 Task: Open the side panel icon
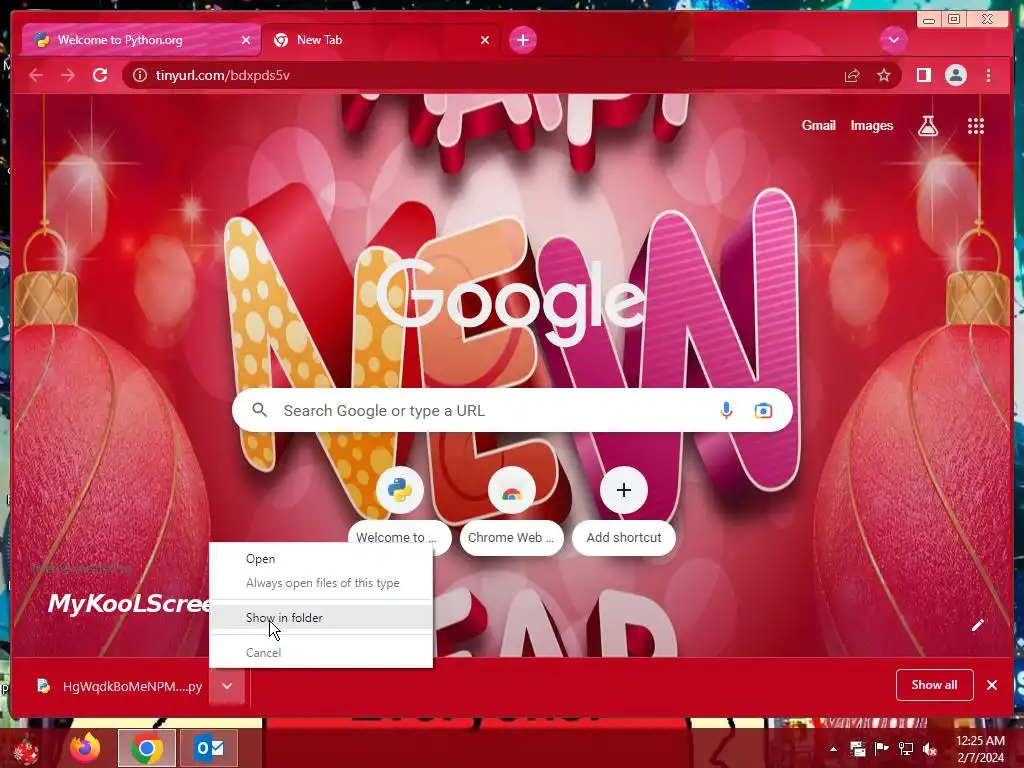[x=923, y=76]
